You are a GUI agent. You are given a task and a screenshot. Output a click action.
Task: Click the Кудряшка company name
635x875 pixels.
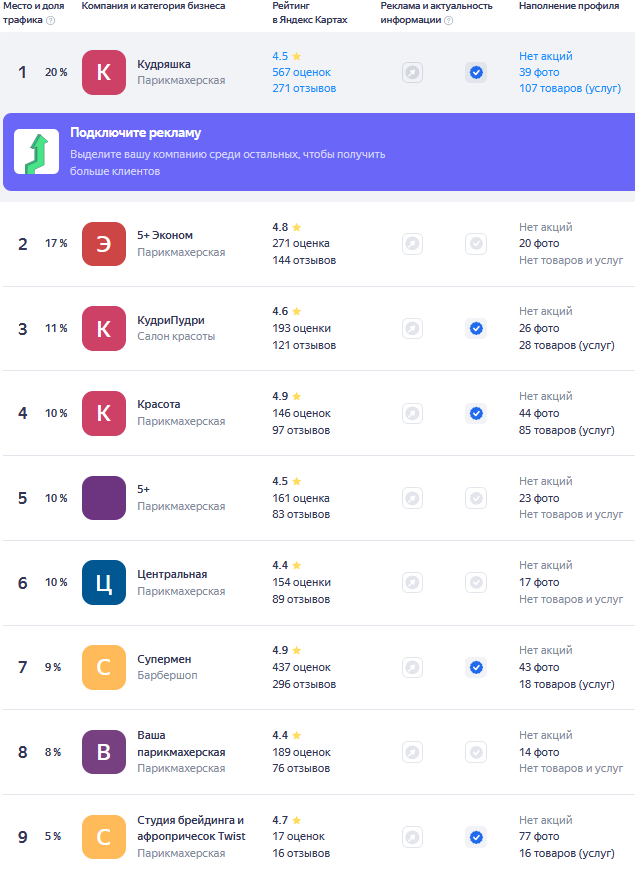coord(164,64)
